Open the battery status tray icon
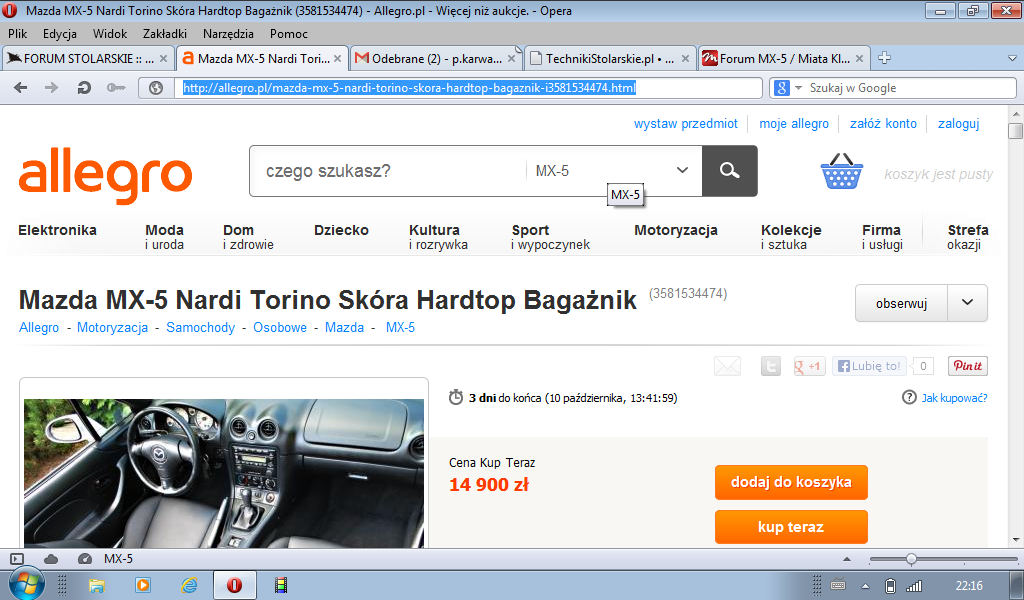The height and width of the screenshot is (600, 1024). tap(889, 586)
